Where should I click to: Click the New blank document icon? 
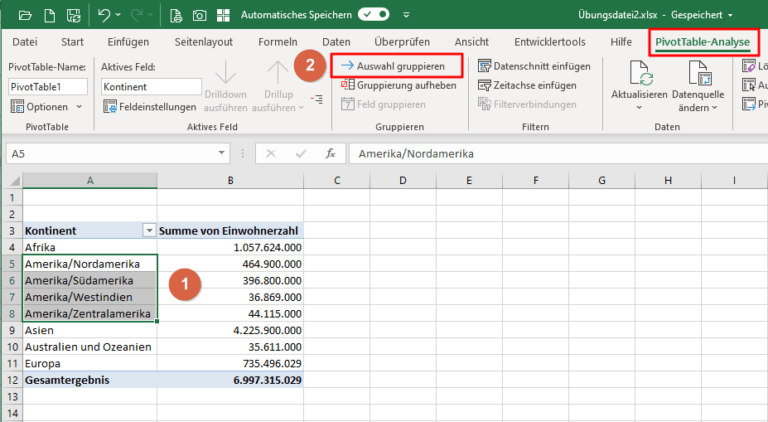tap(49, 15)
